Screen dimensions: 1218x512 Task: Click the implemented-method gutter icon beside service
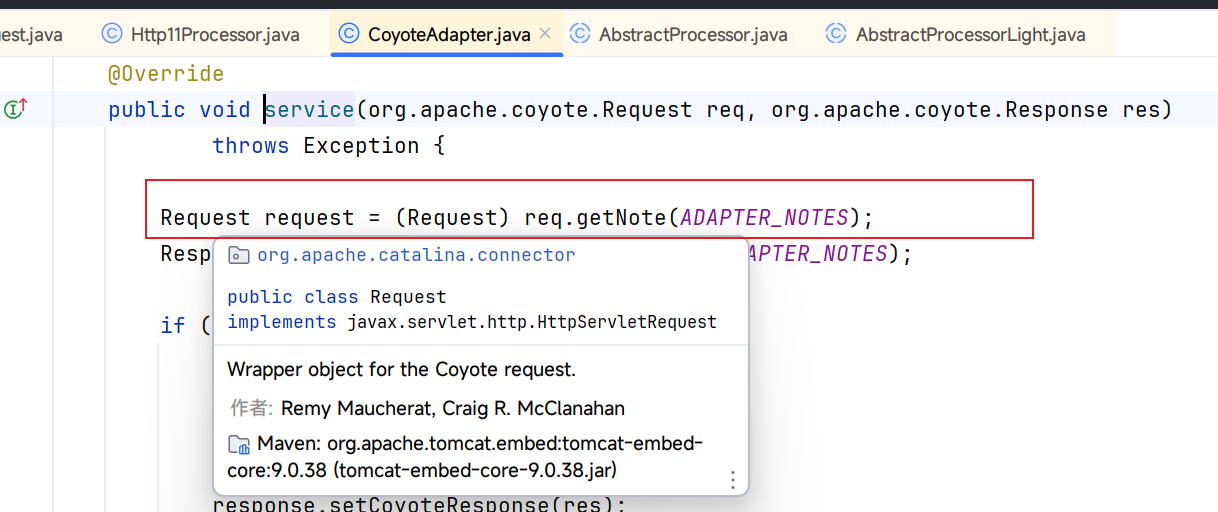(15, 109)
